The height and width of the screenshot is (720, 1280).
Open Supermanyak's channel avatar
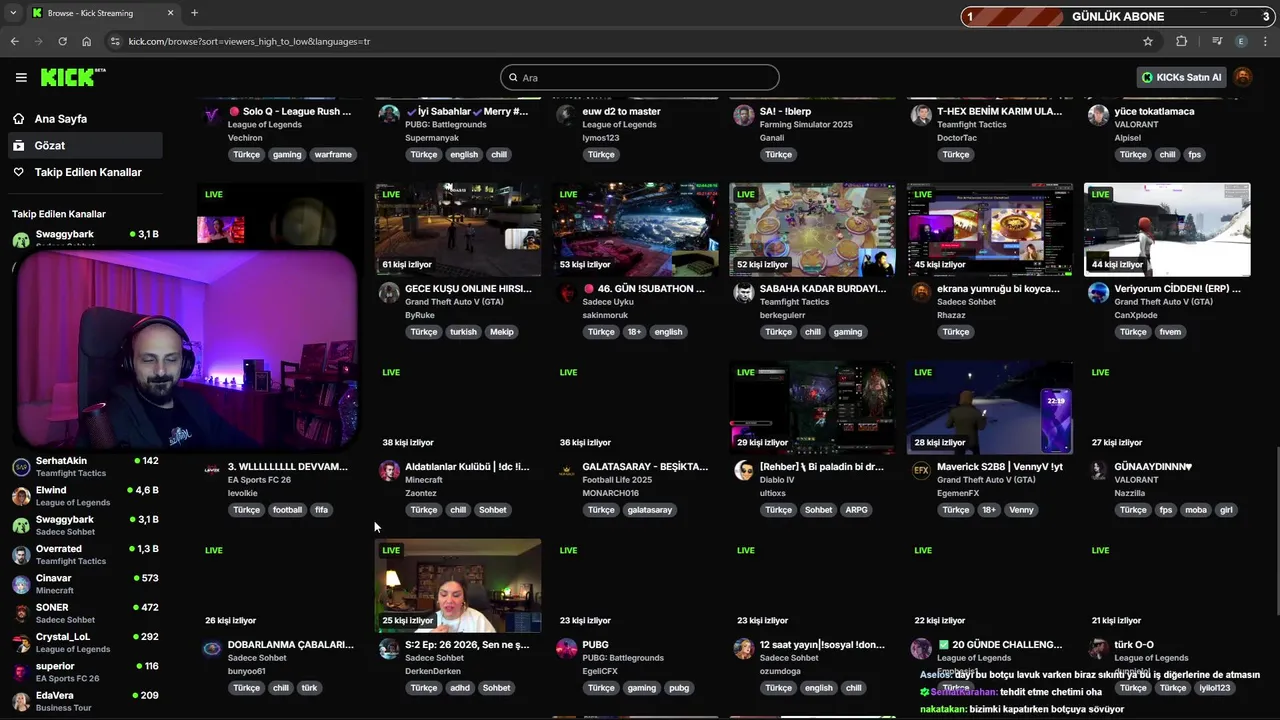(389, 114)
